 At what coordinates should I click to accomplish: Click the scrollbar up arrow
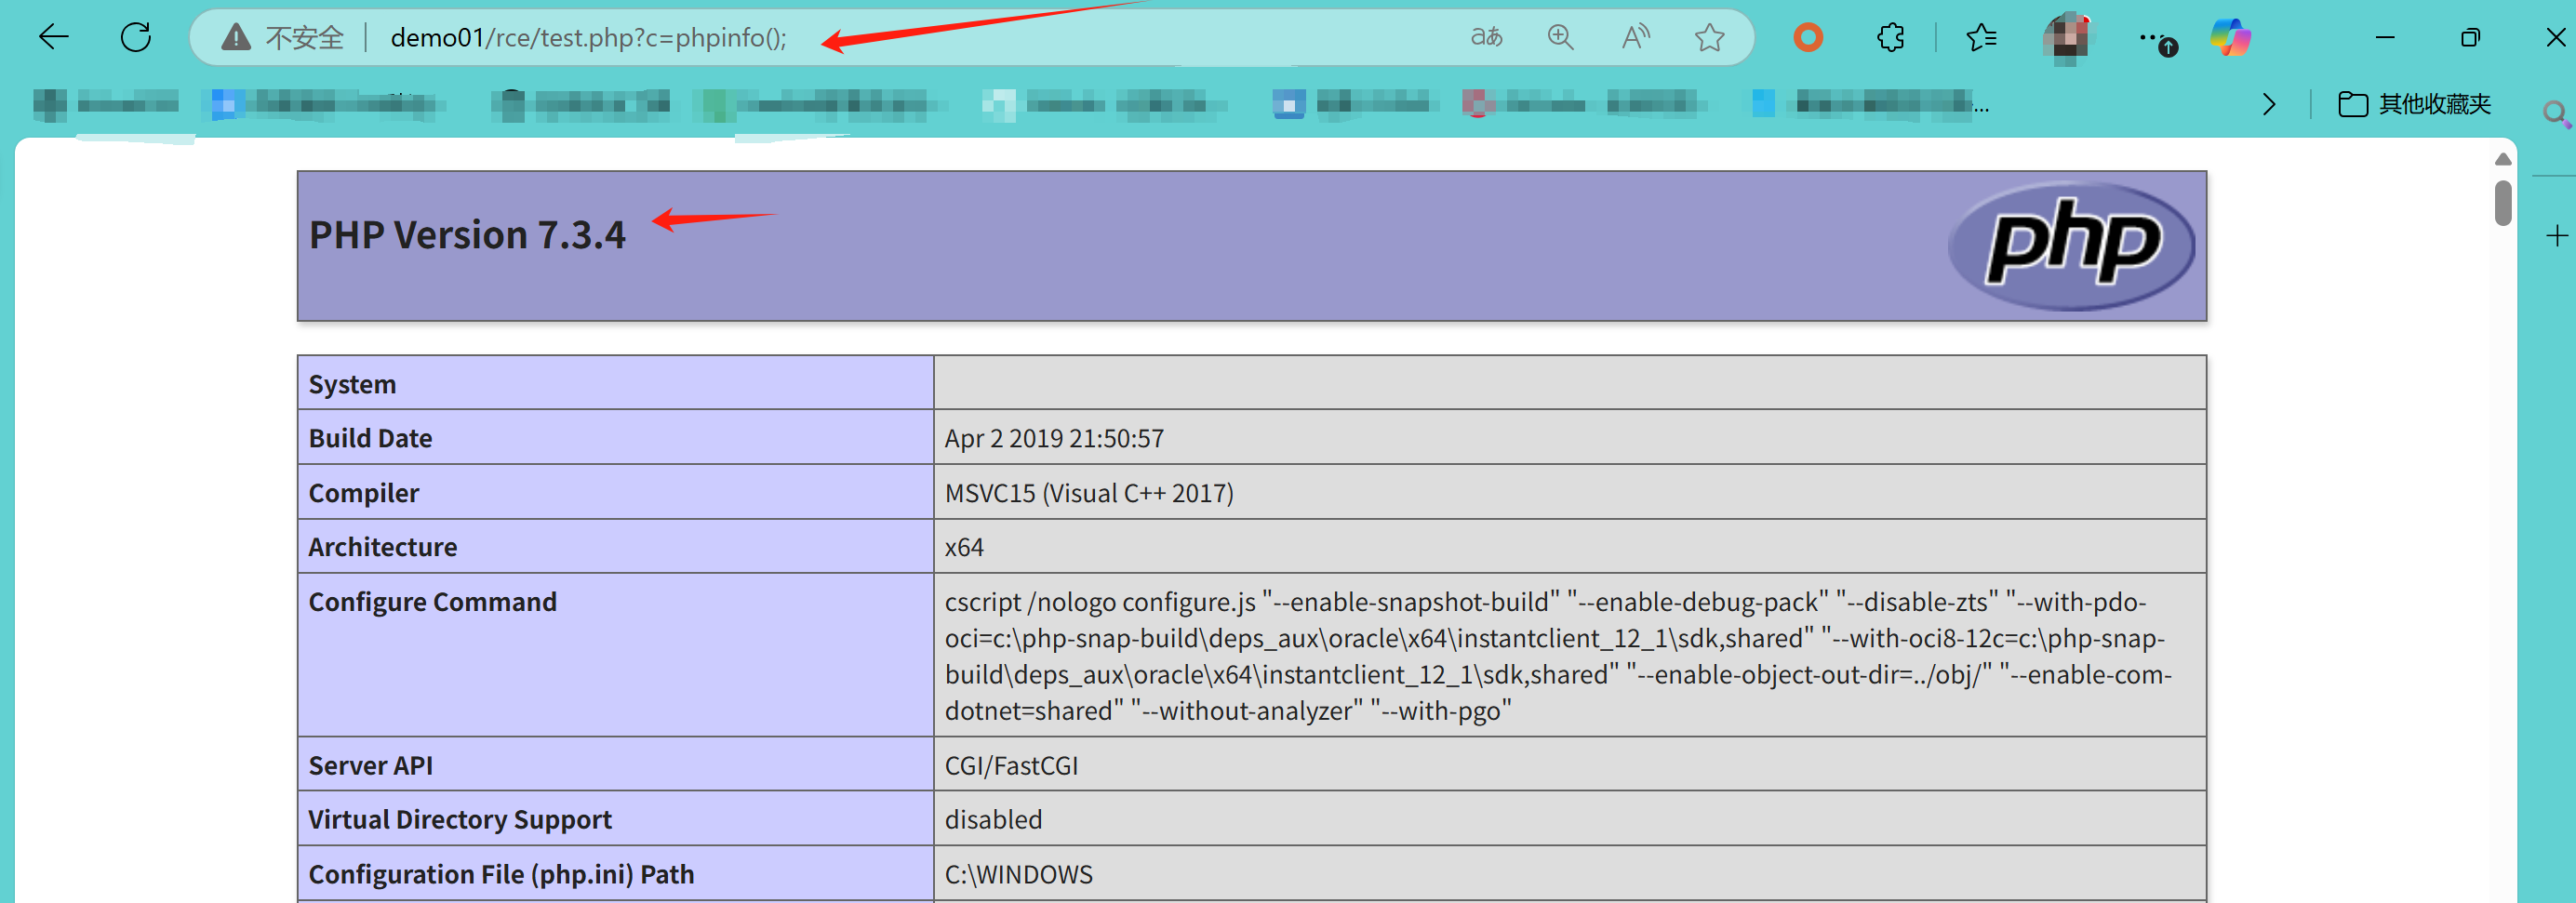click(x=2503, y=160)
